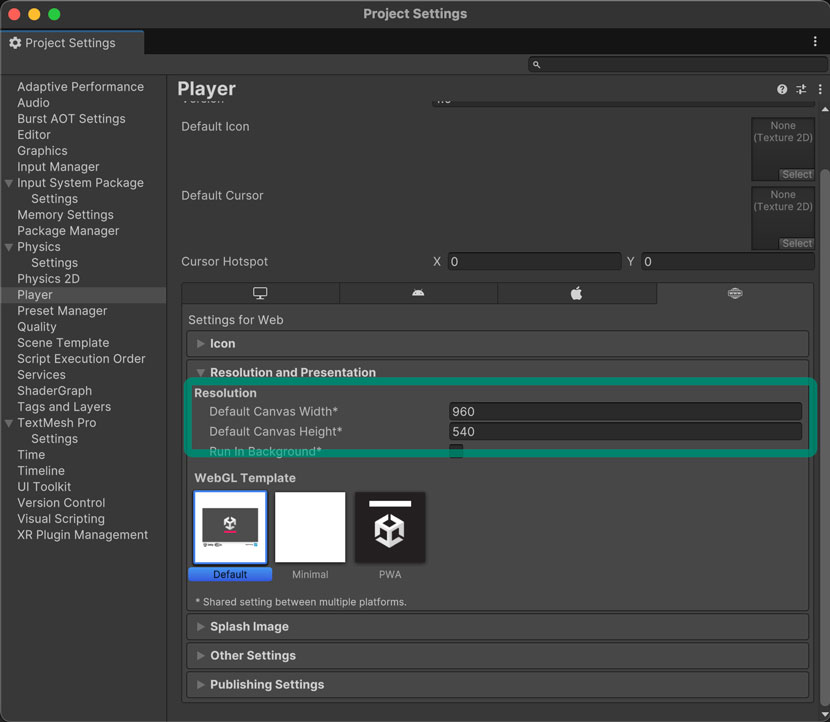The image size is (830, 722).
Task: Select the desktop monitor platform tab
Action: [260, 293]
